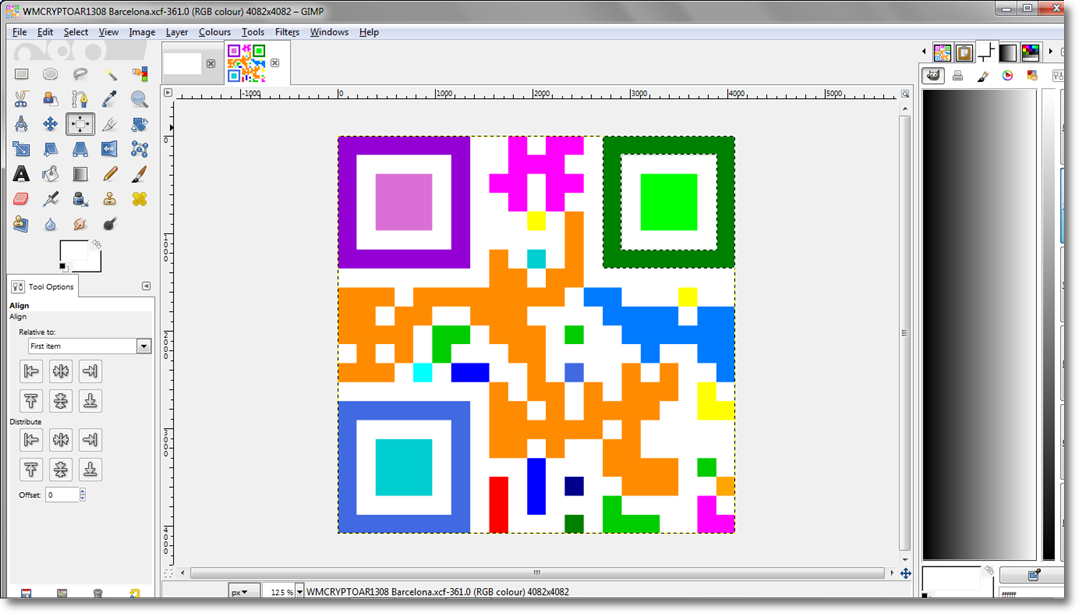Image resolution: width=1080 pixels, height=615 pixels.
Task: Activate the Move tool
Action: click(50, 124)
